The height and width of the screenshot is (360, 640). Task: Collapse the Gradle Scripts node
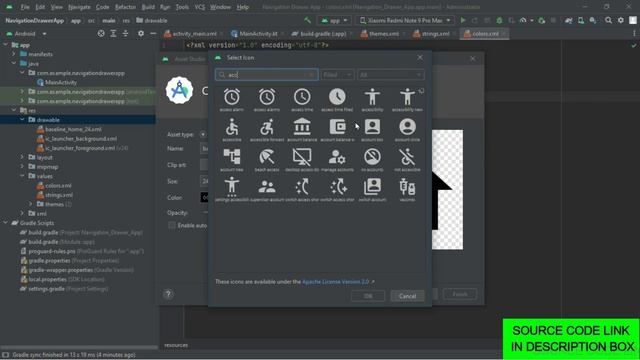coord(5,223)
